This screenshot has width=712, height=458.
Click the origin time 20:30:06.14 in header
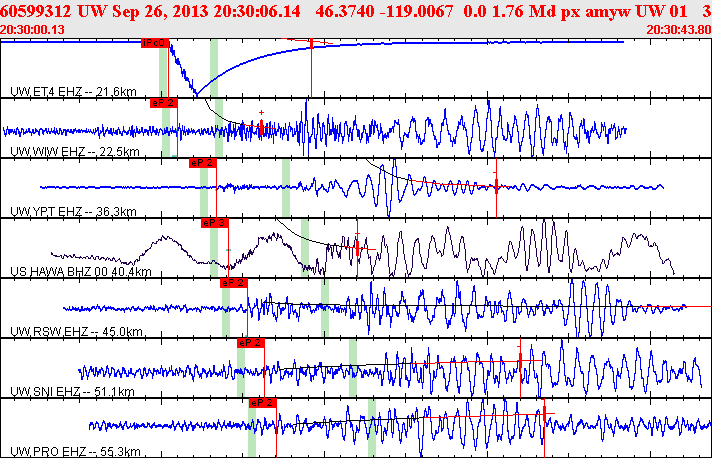tap(257, 11)
